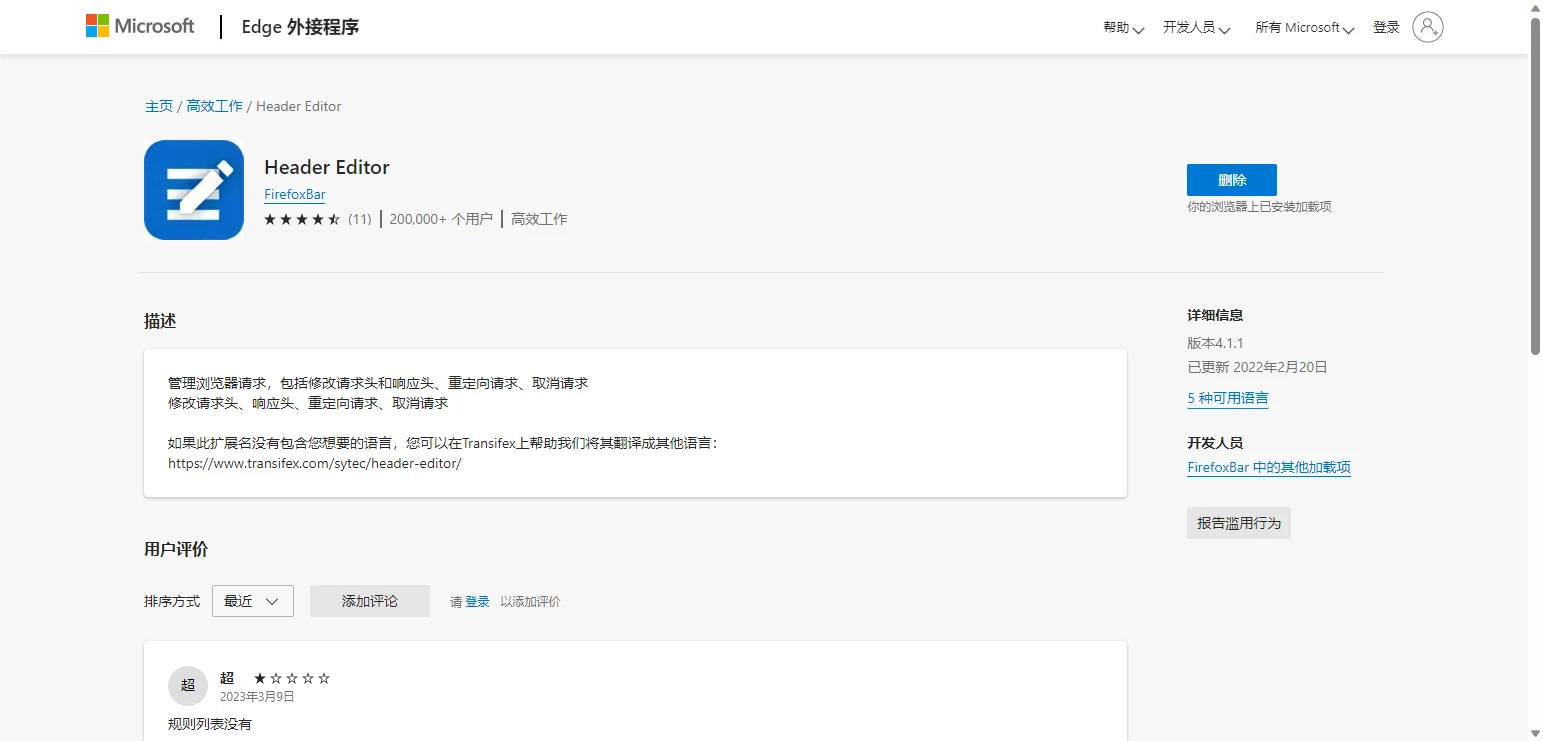Open the Header Editor extension icon
This screenshot has height=741, width=1543.
tap(194, 190)
